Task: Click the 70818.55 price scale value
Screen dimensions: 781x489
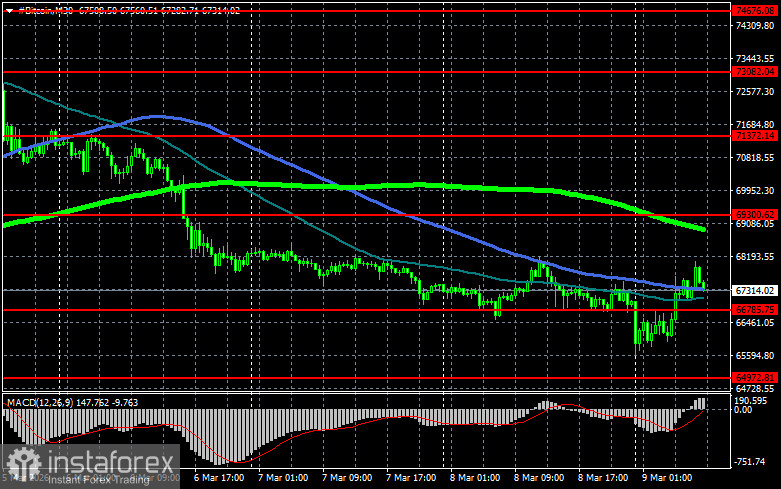Action: click(755, 157)
